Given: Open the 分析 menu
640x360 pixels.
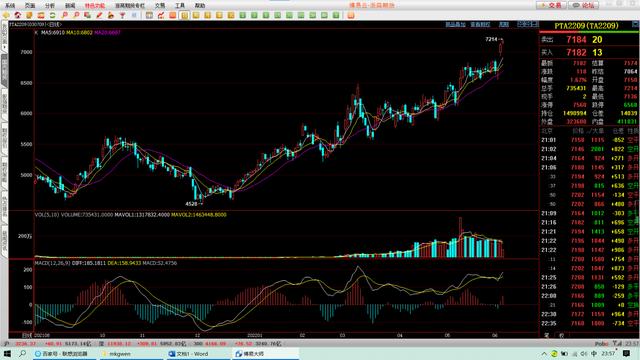Looking at the screenshot, I should click(50, 5).
